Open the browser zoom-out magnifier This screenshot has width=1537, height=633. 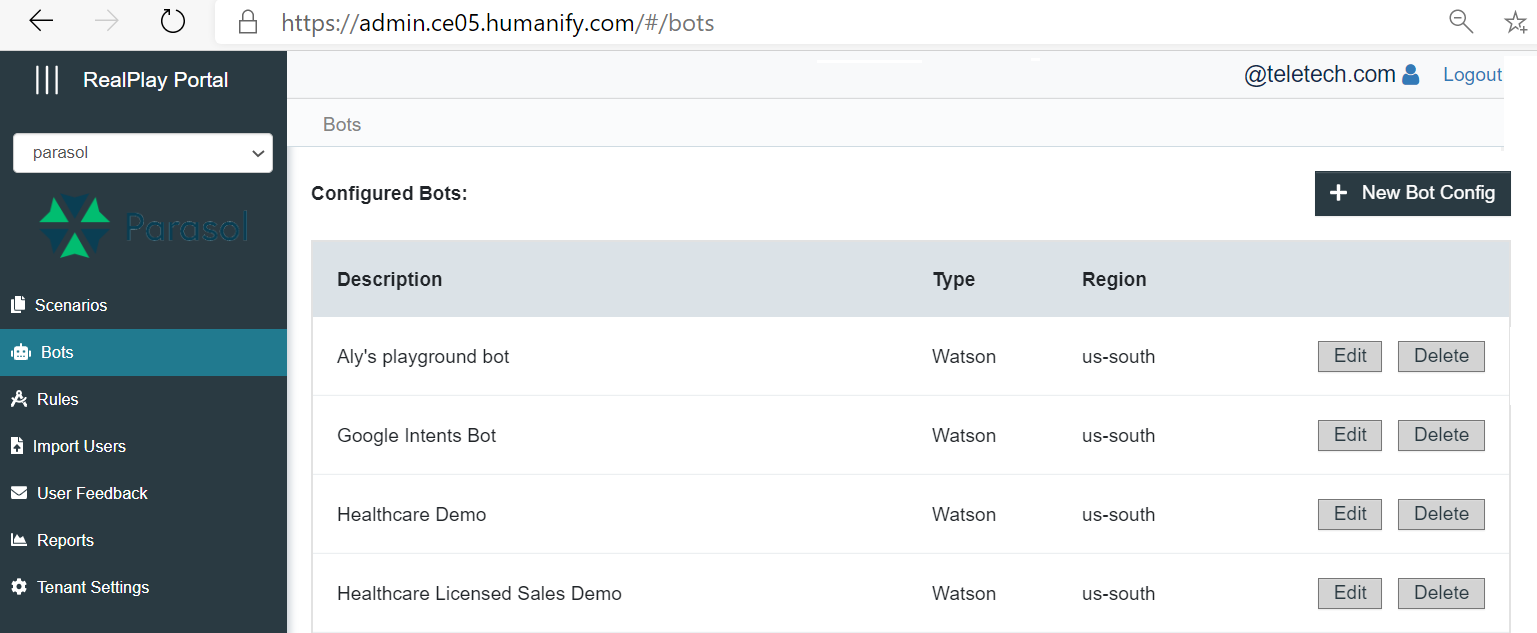[1461, 21]
